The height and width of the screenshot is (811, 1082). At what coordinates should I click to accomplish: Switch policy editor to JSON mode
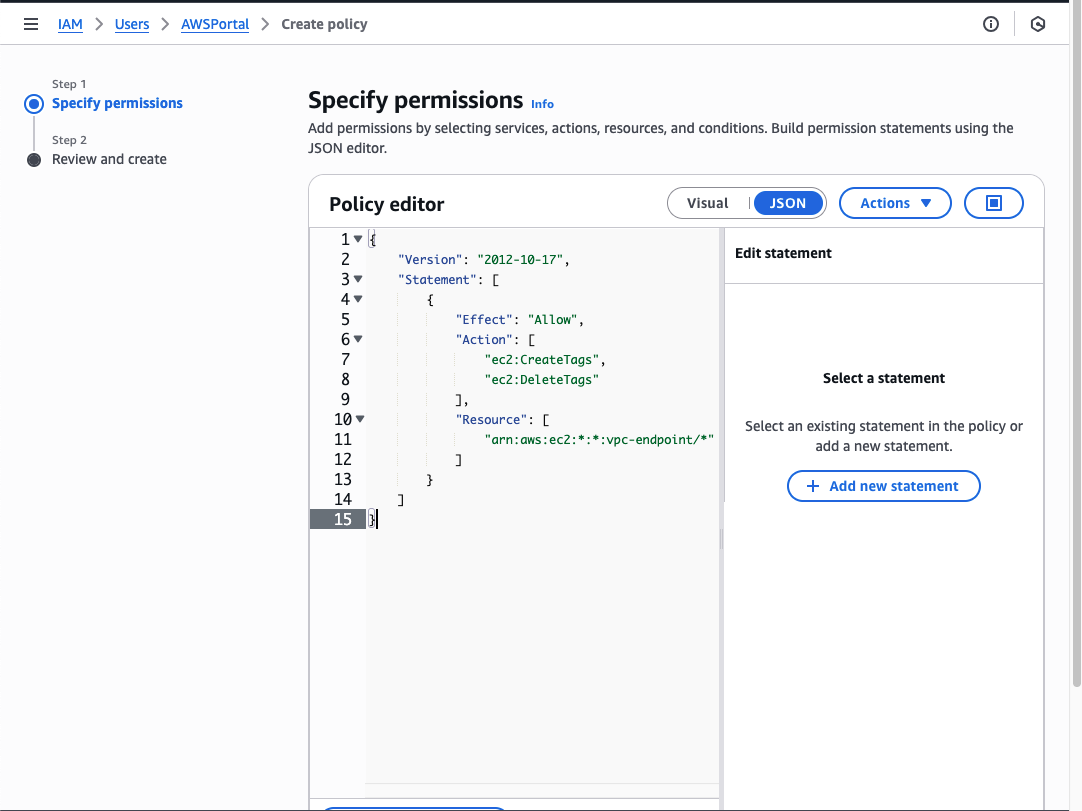[788, 203]
